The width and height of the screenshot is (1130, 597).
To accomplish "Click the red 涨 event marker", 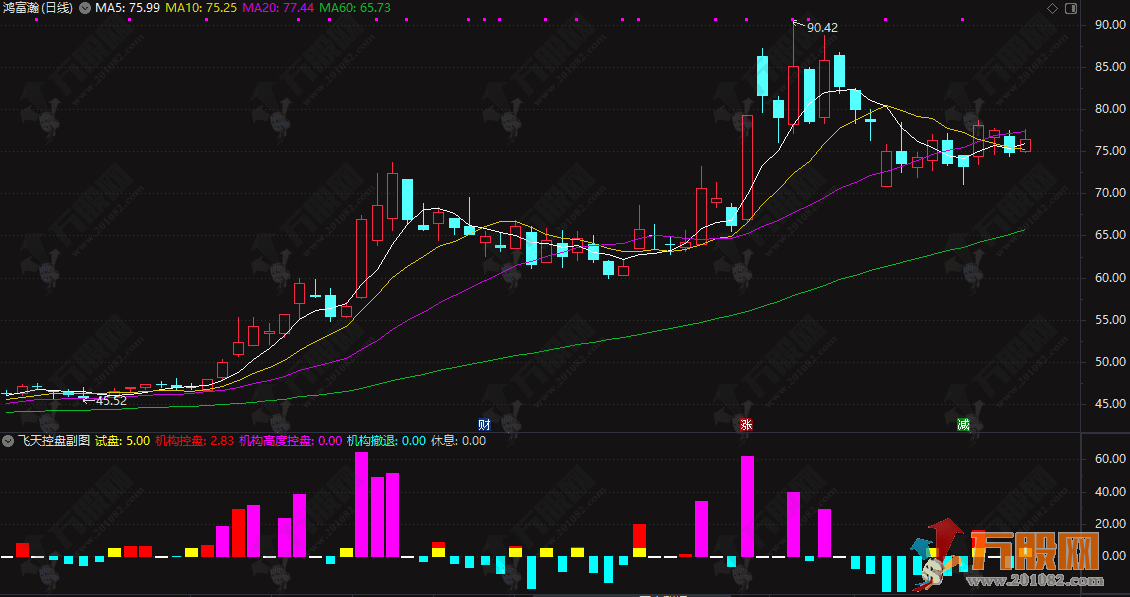I will point(745,424).
